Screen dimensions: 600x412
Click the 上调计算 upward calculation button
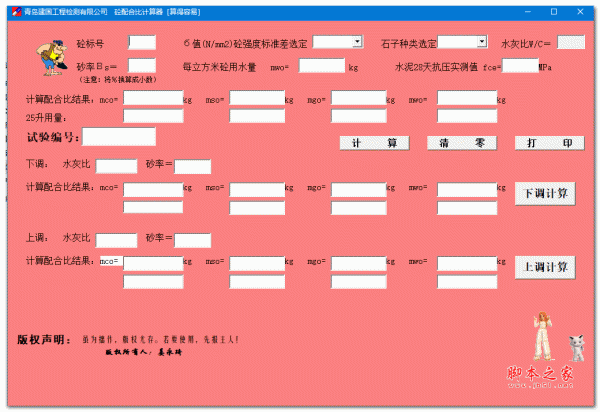point(545,267)
